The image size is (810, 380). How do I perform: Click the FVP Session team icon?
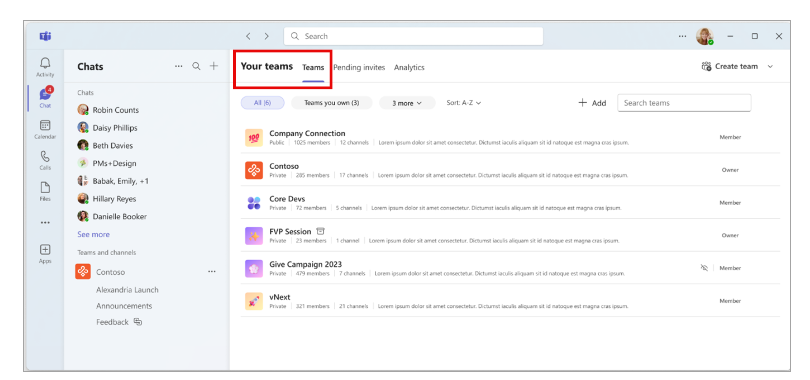coord(254,236)
